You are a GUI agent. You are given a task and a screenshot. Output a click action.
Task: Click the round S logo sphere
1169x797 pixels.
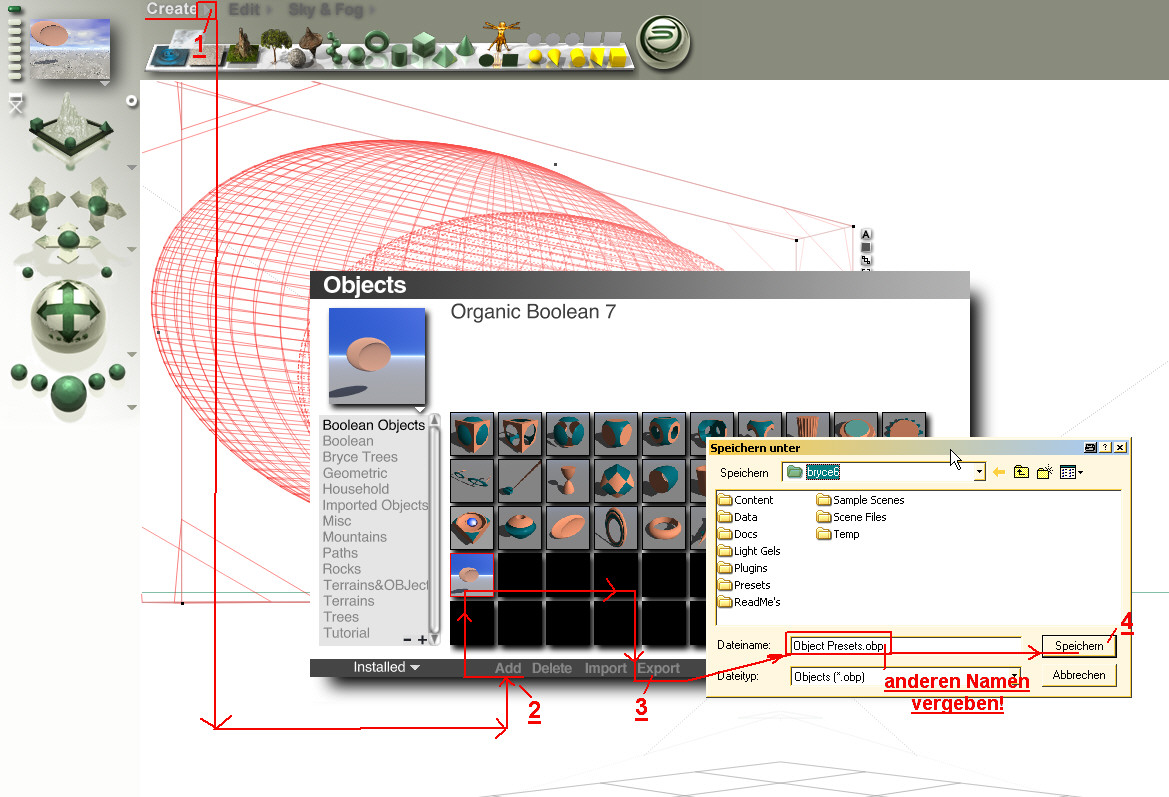(664, 42)
